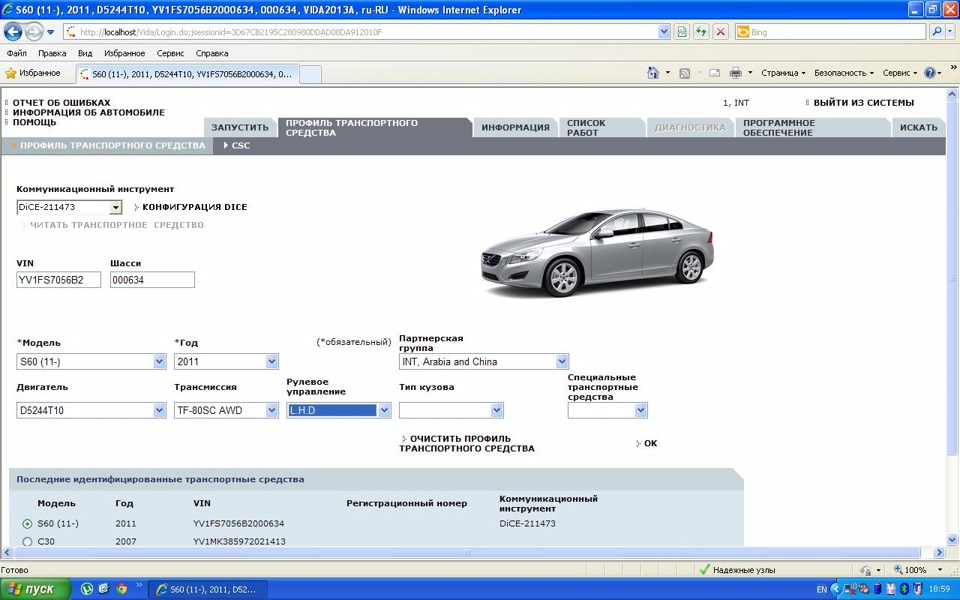This screenshot has height=600, width=960.
Task: Switch to the ИНФОРМАЦИЯ tab
Action: [x=515, y=128]
